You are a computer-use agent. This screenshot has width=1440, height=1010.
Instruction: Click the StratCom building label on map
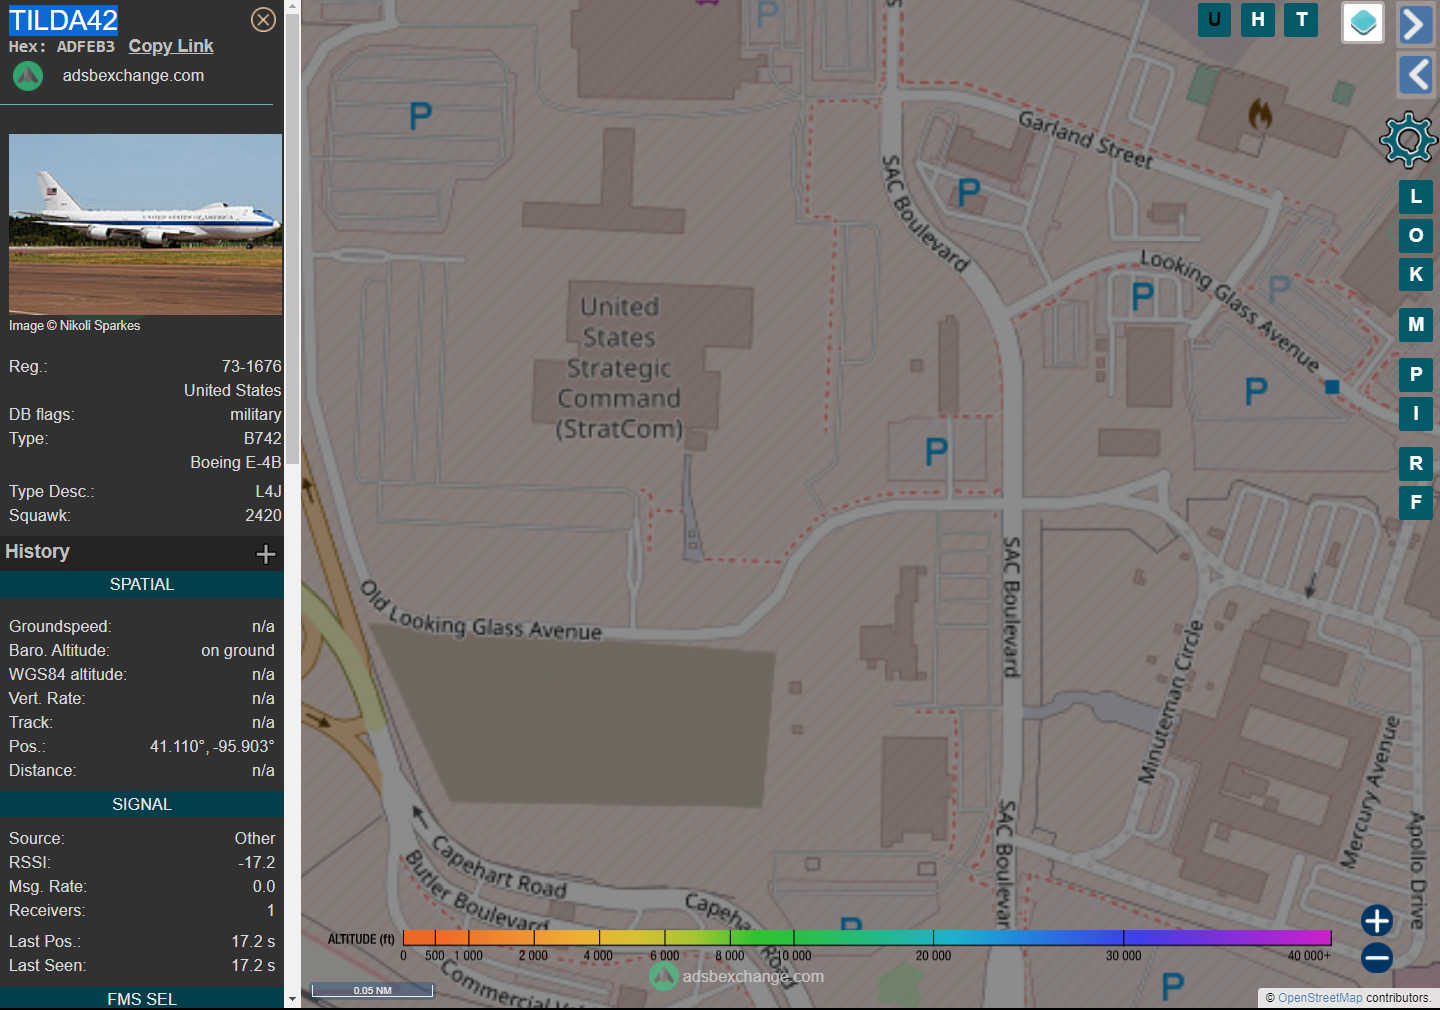620,368
